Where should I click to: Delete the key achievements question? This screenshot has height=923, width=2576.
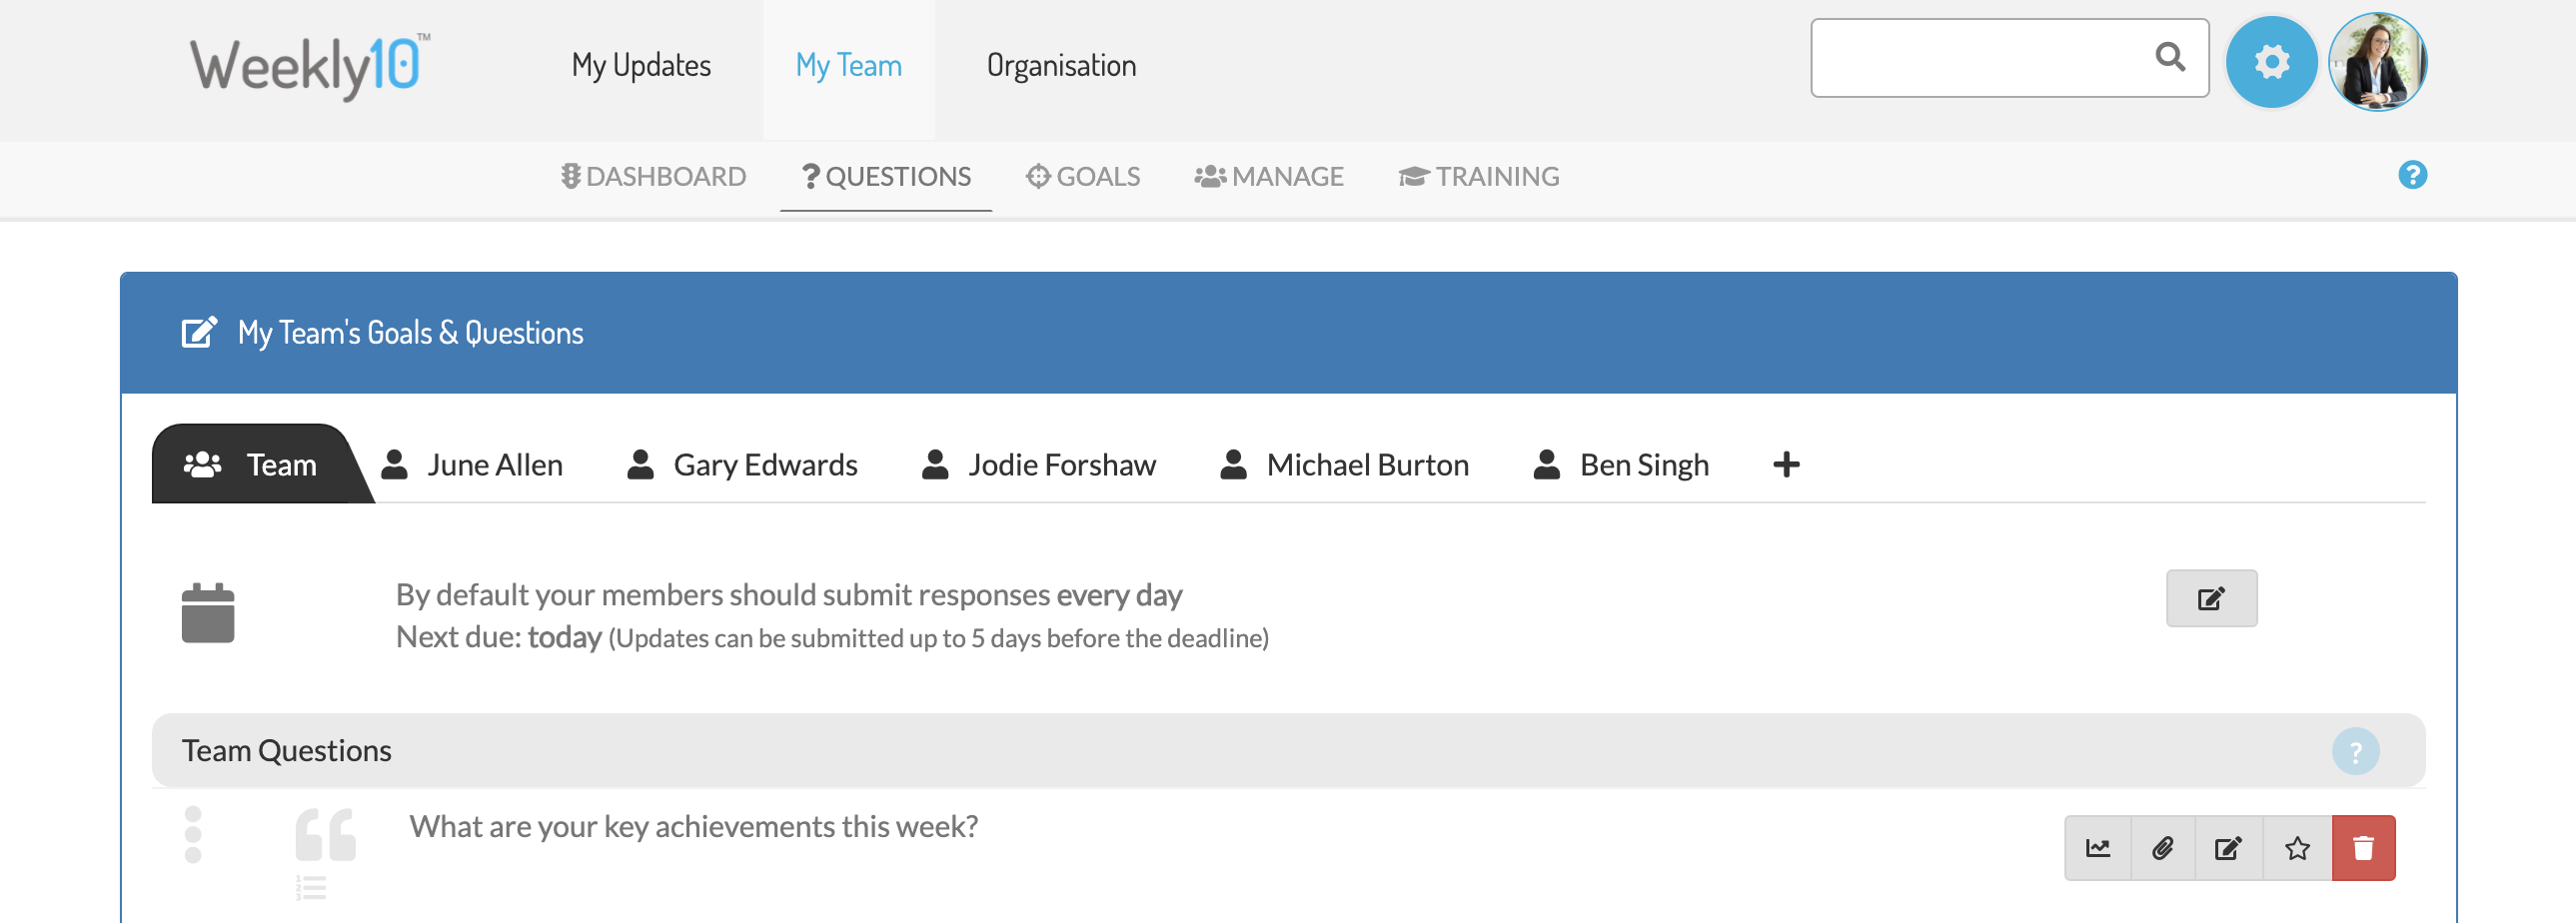click(2363, 848)
